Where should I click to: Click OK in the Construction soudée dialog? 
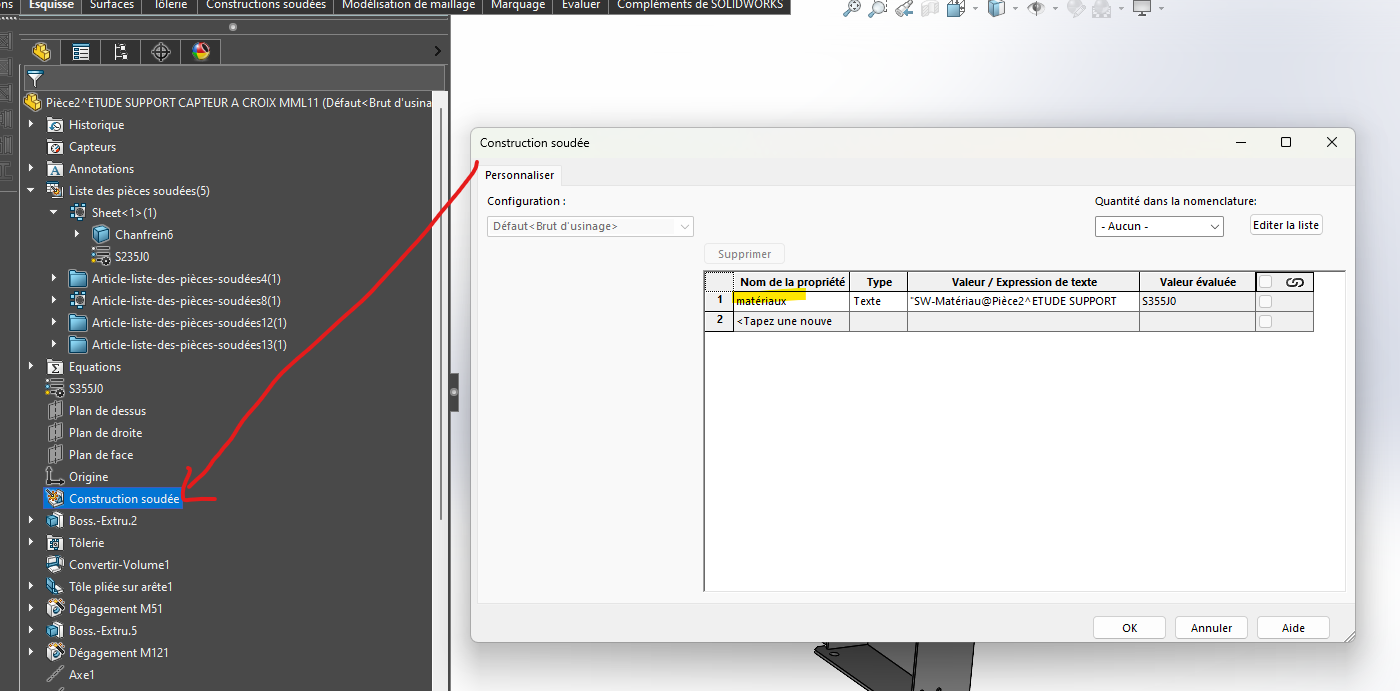(x=1129, y=628)
